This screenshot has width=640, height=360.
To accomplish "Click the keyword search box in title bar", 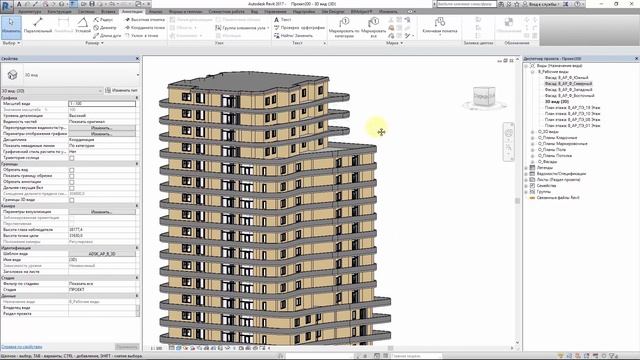I will pos(467,4).
